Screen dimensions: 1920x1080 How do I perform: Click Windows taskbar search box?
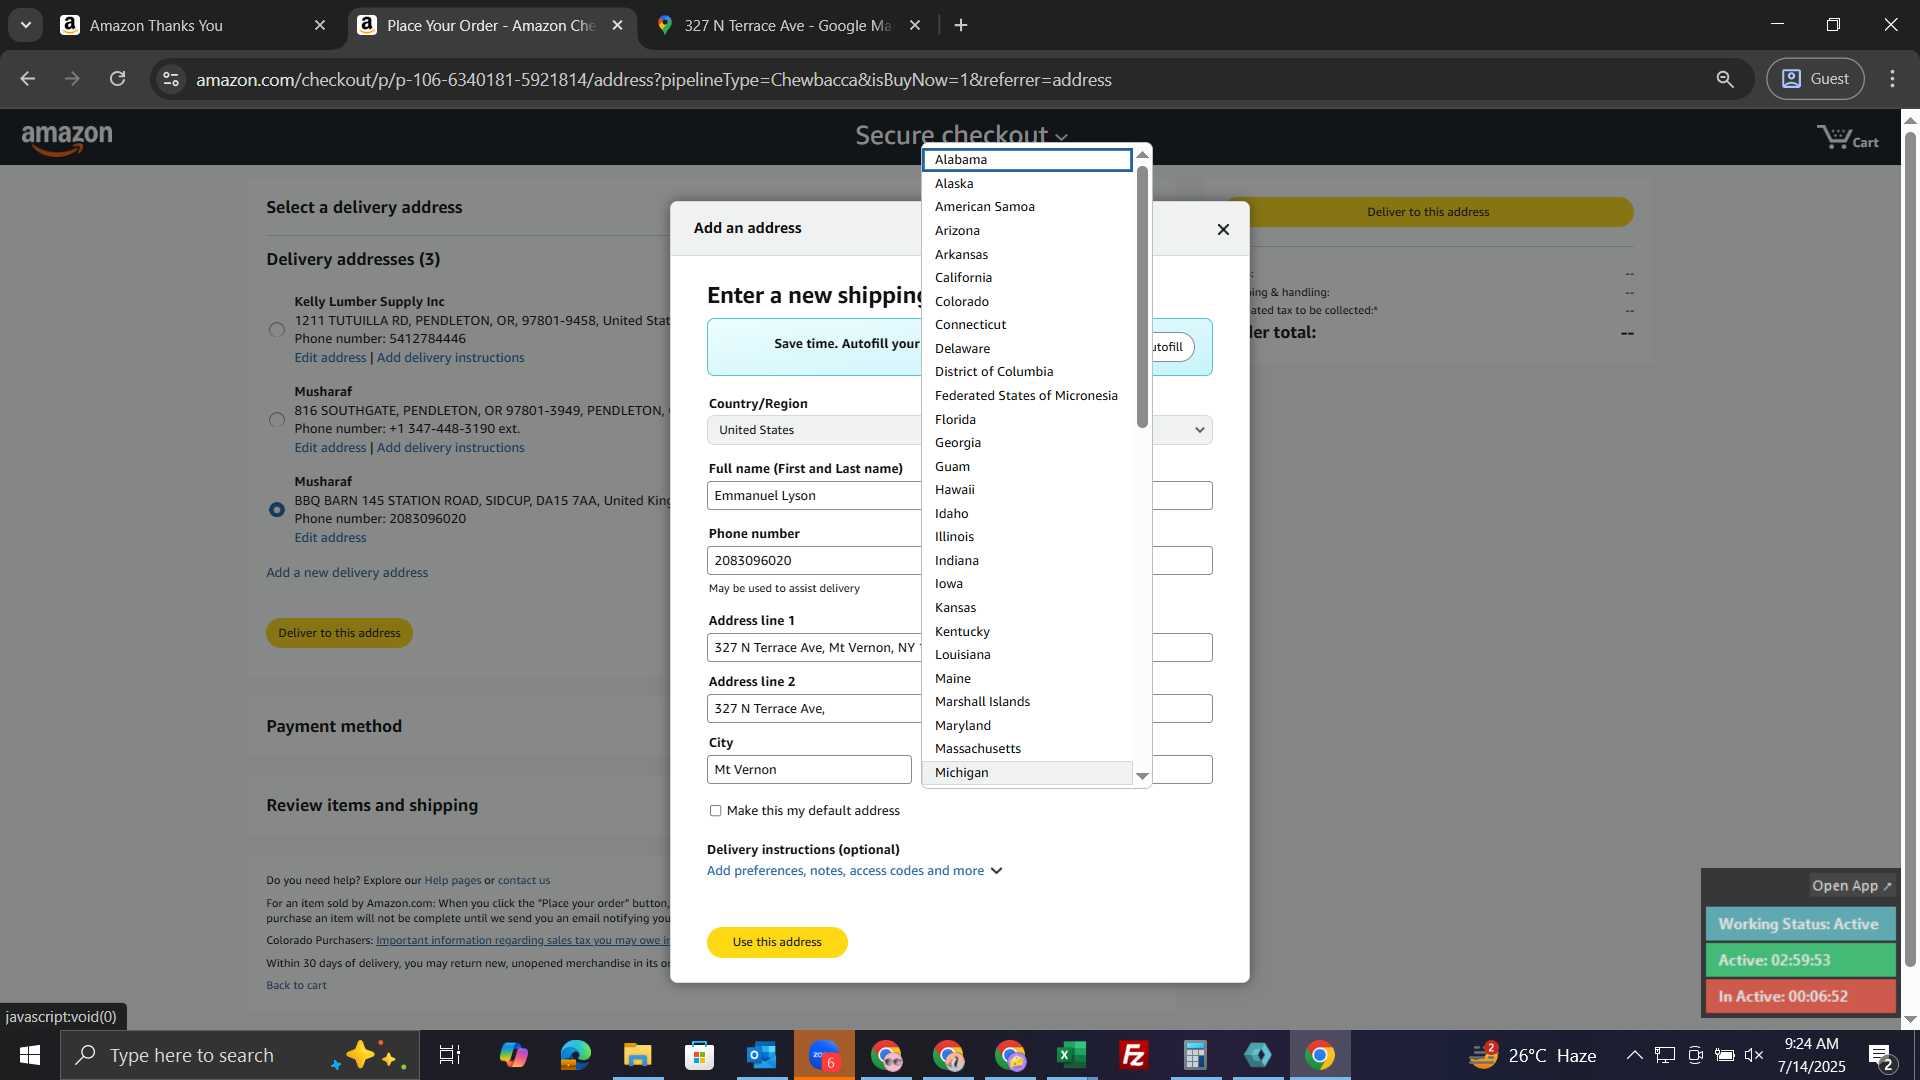click(x=240, y=1055)
